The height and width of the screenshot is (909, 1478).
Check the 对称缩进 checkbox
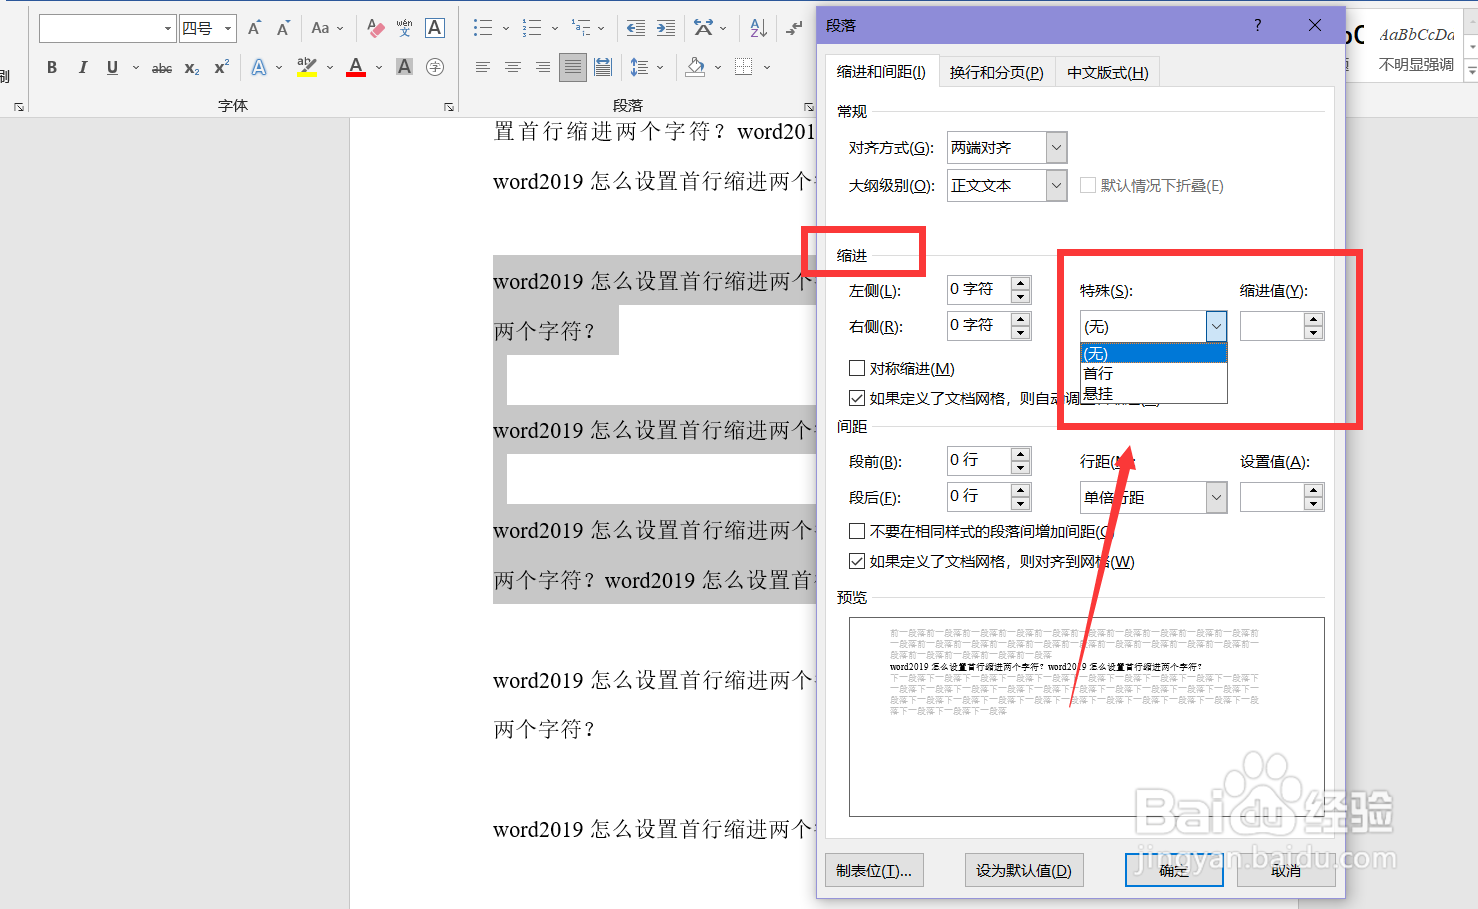857,368
